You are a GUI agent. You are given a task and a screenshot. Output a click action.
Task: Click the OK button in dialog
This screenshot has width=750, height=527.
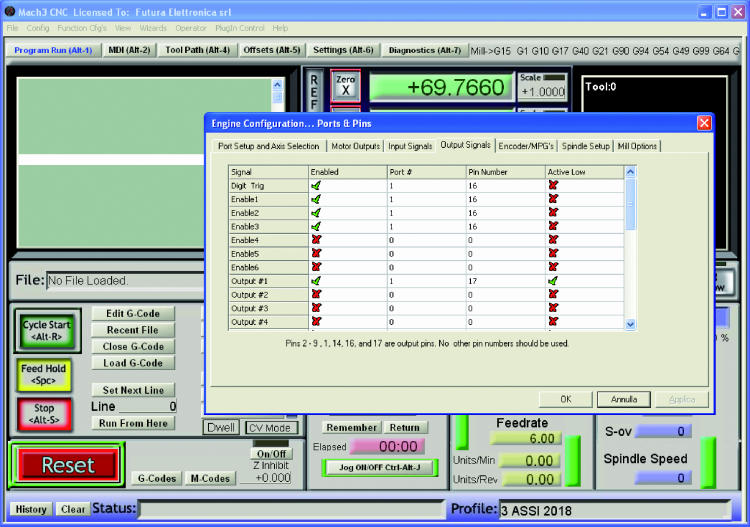(566, 399)
